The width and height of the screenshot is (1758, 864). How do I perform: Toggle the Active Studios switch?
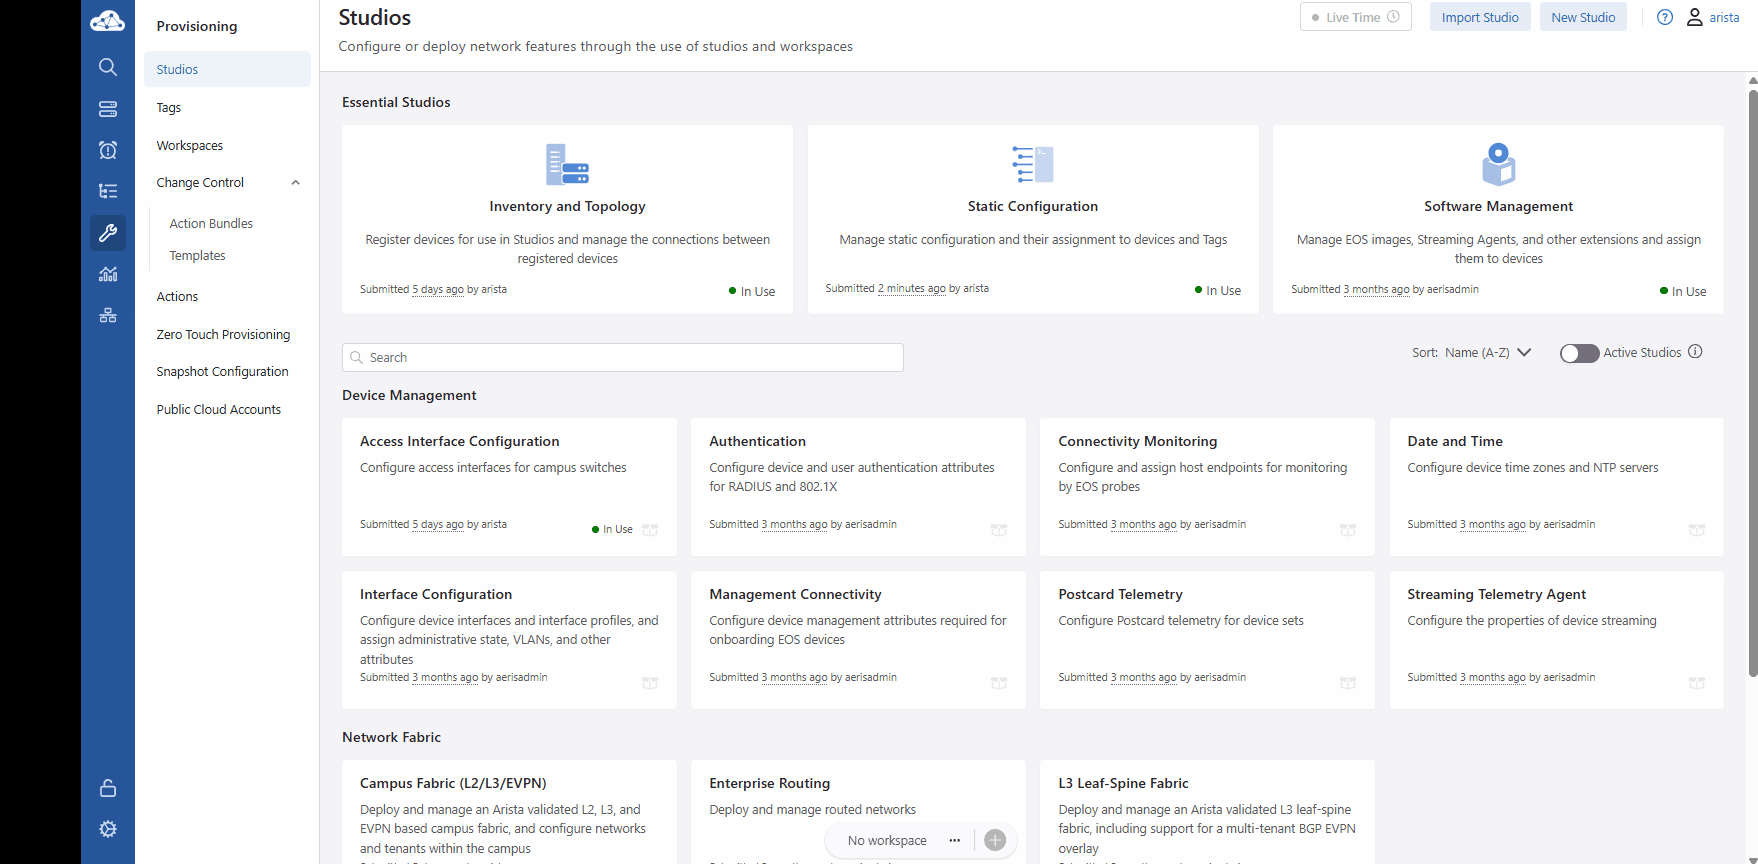point(1579,353)
